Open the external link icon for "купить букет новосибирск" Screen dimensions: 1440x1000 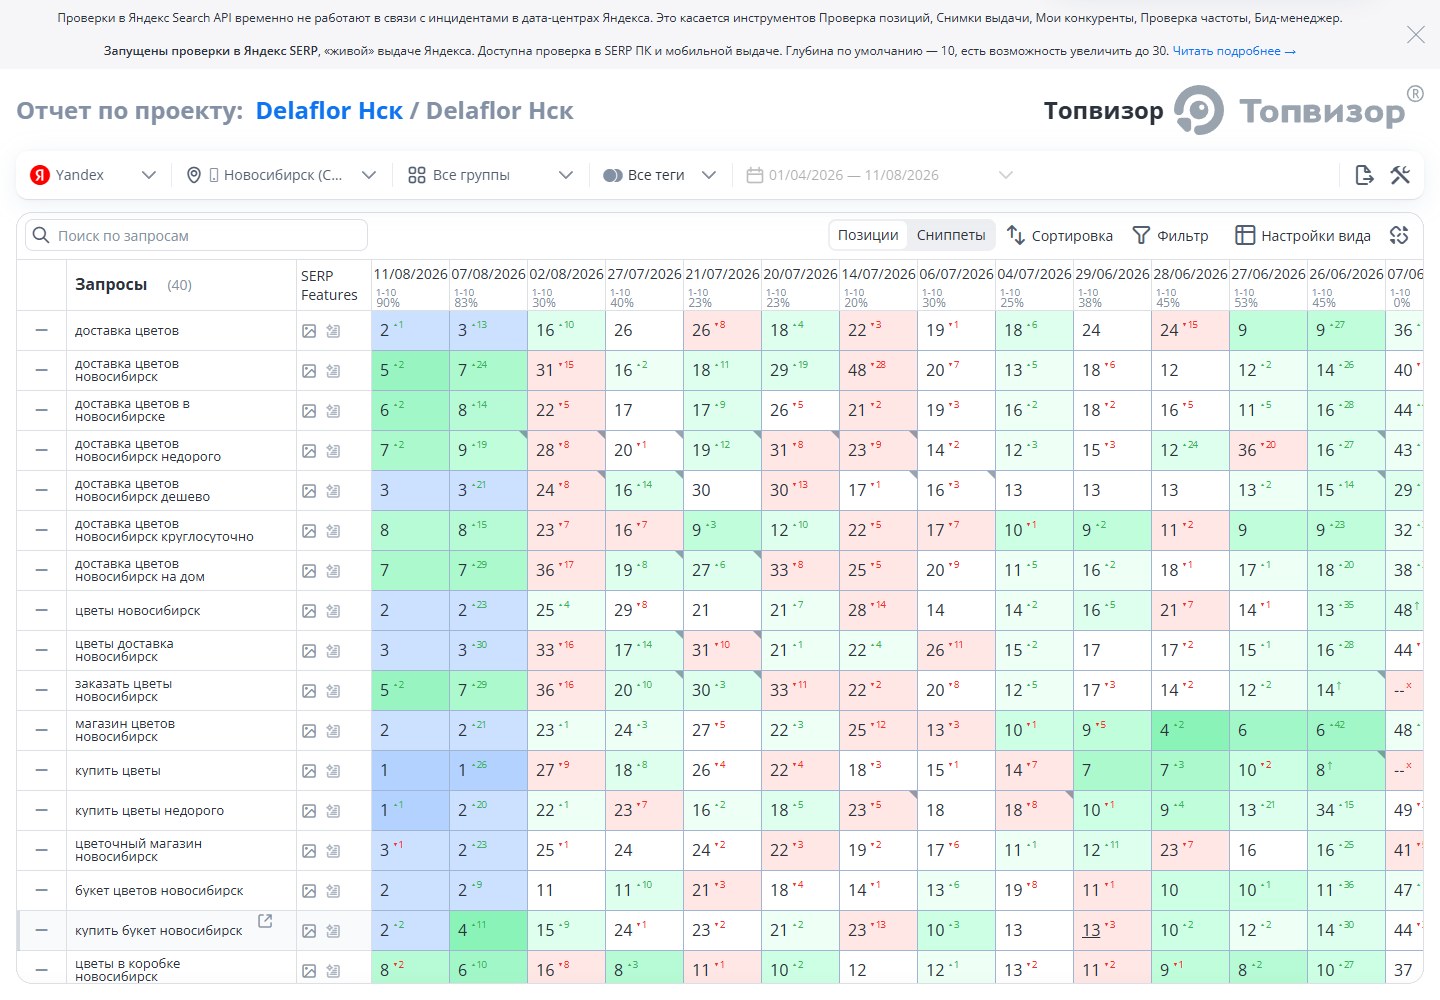tap(265, 920)
